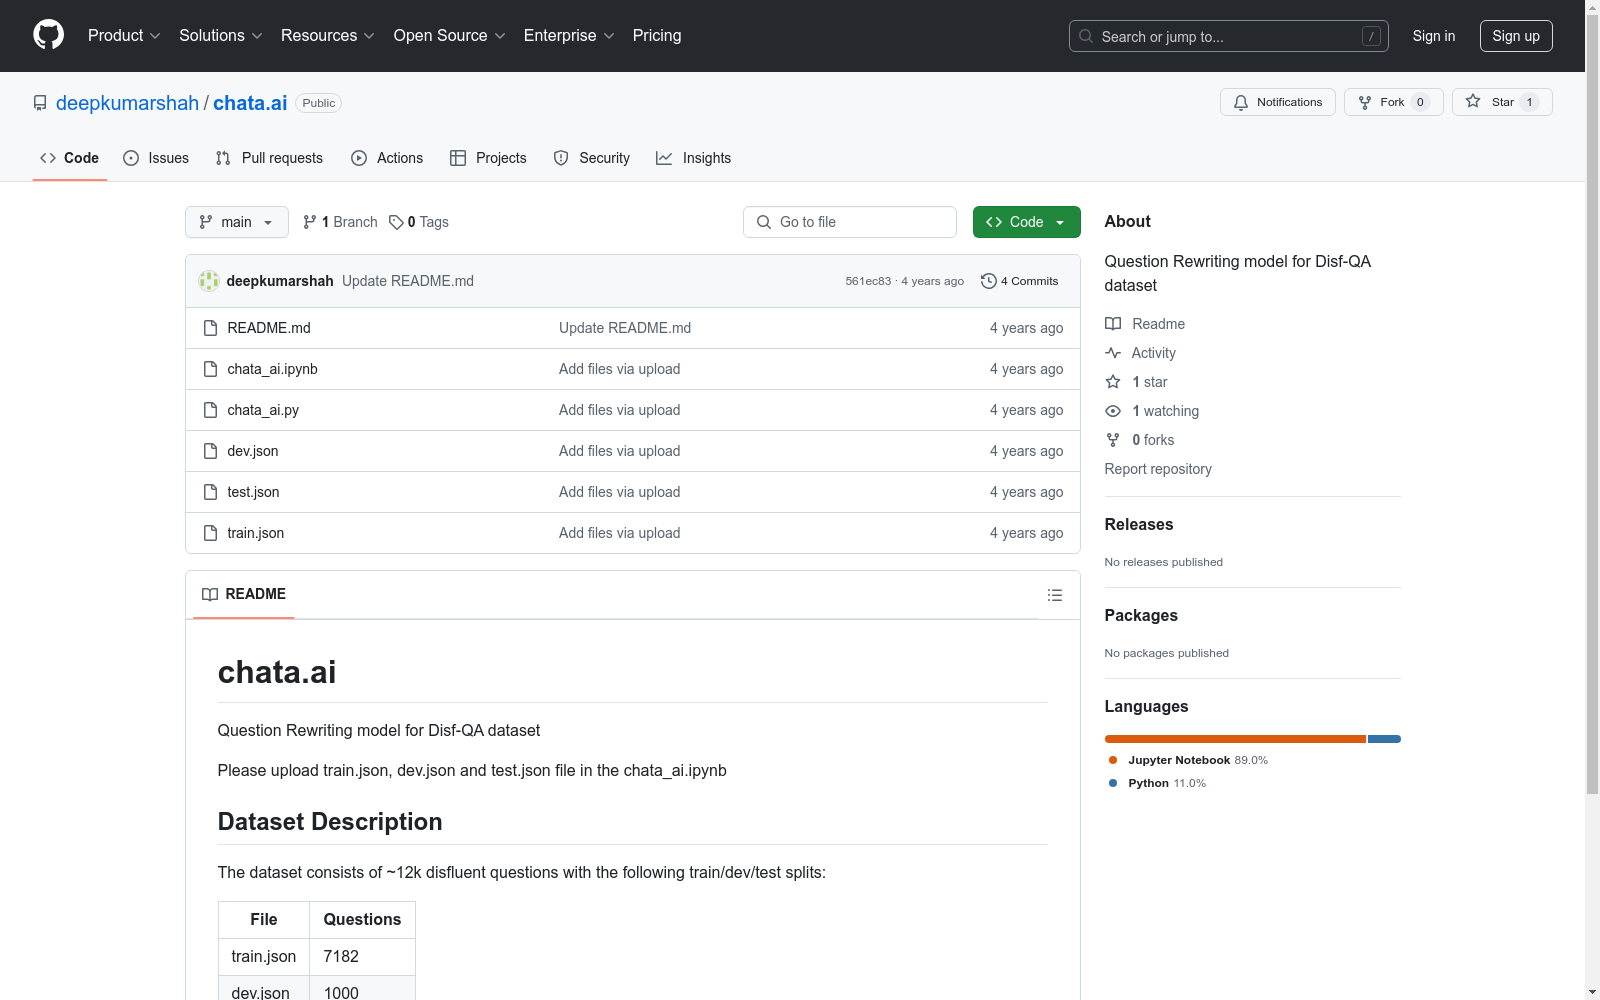Click the book icon beside Readme

[x=1113, y=324]
